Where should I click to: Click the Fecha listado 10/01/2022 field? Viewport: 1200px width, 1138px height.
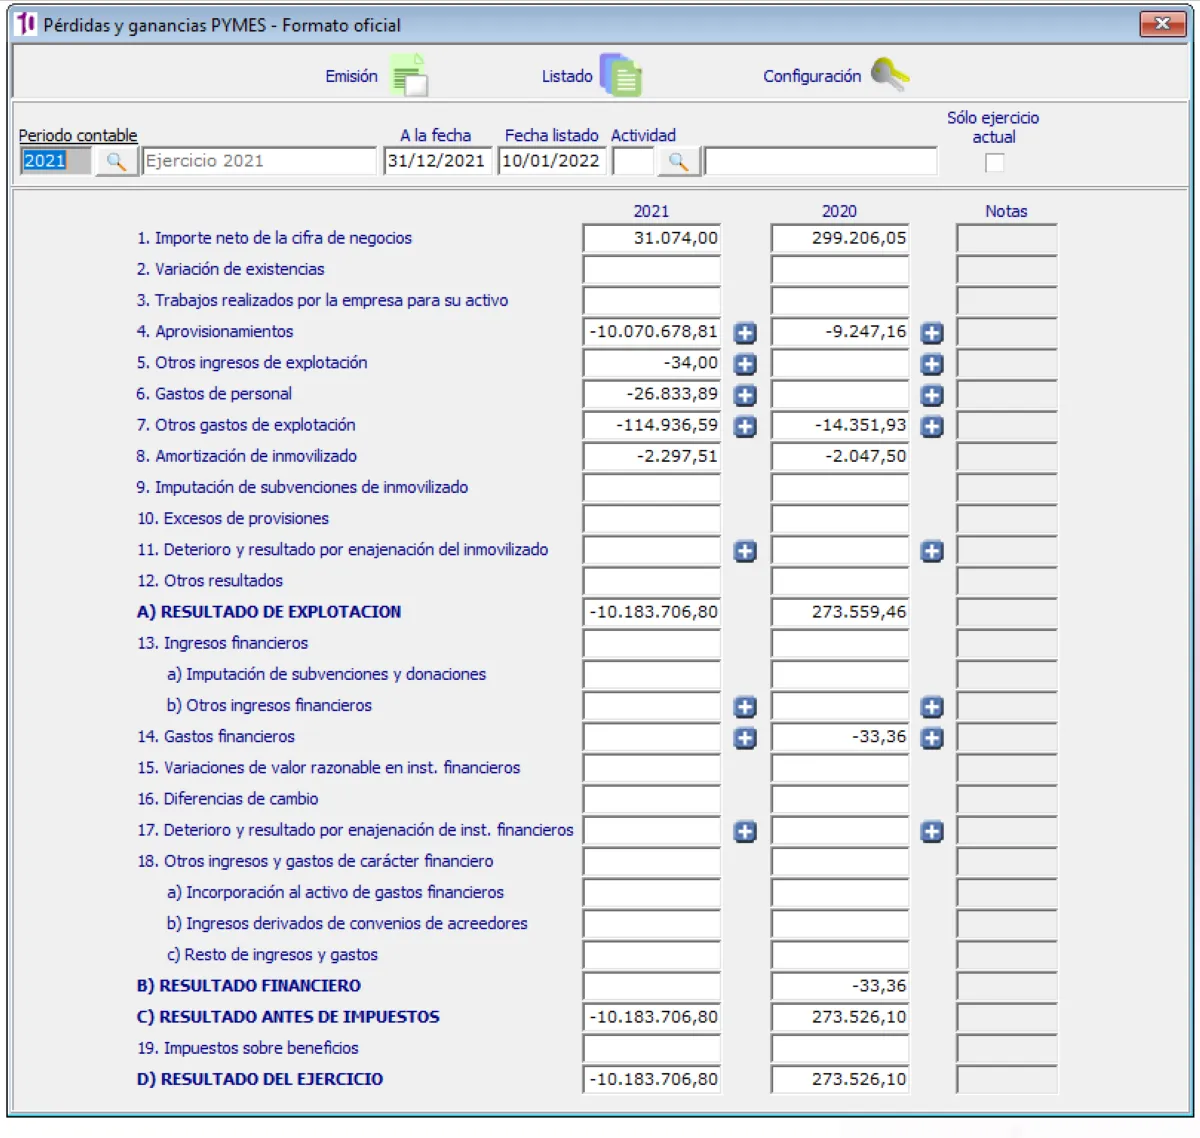pyautogui.click(x=551, y=161)
